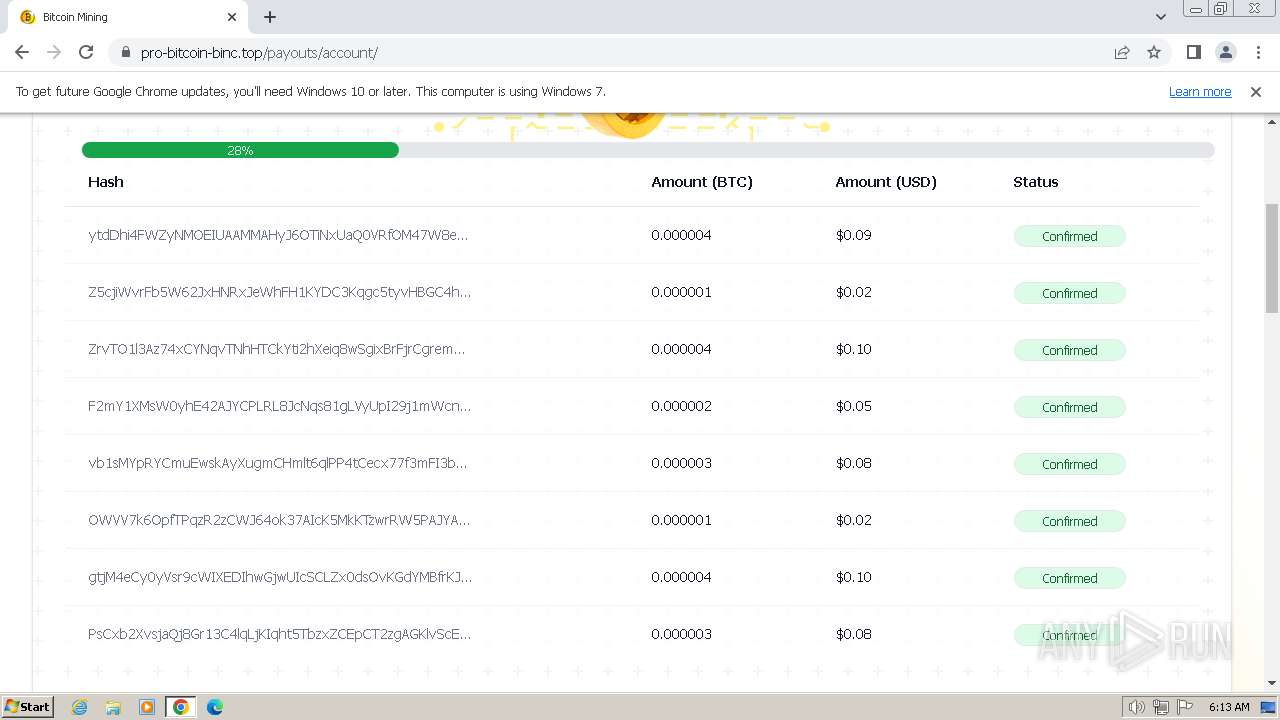Expand the tab search dropdown
1280x720 pixels.
click(x=1161, y=17)
